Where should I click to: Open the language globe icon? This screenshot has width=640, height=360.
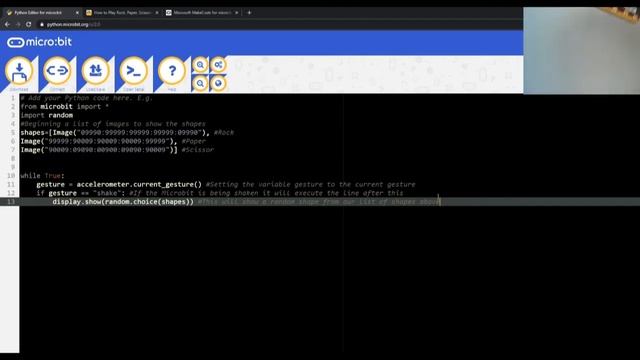click(x=218, y=84)
